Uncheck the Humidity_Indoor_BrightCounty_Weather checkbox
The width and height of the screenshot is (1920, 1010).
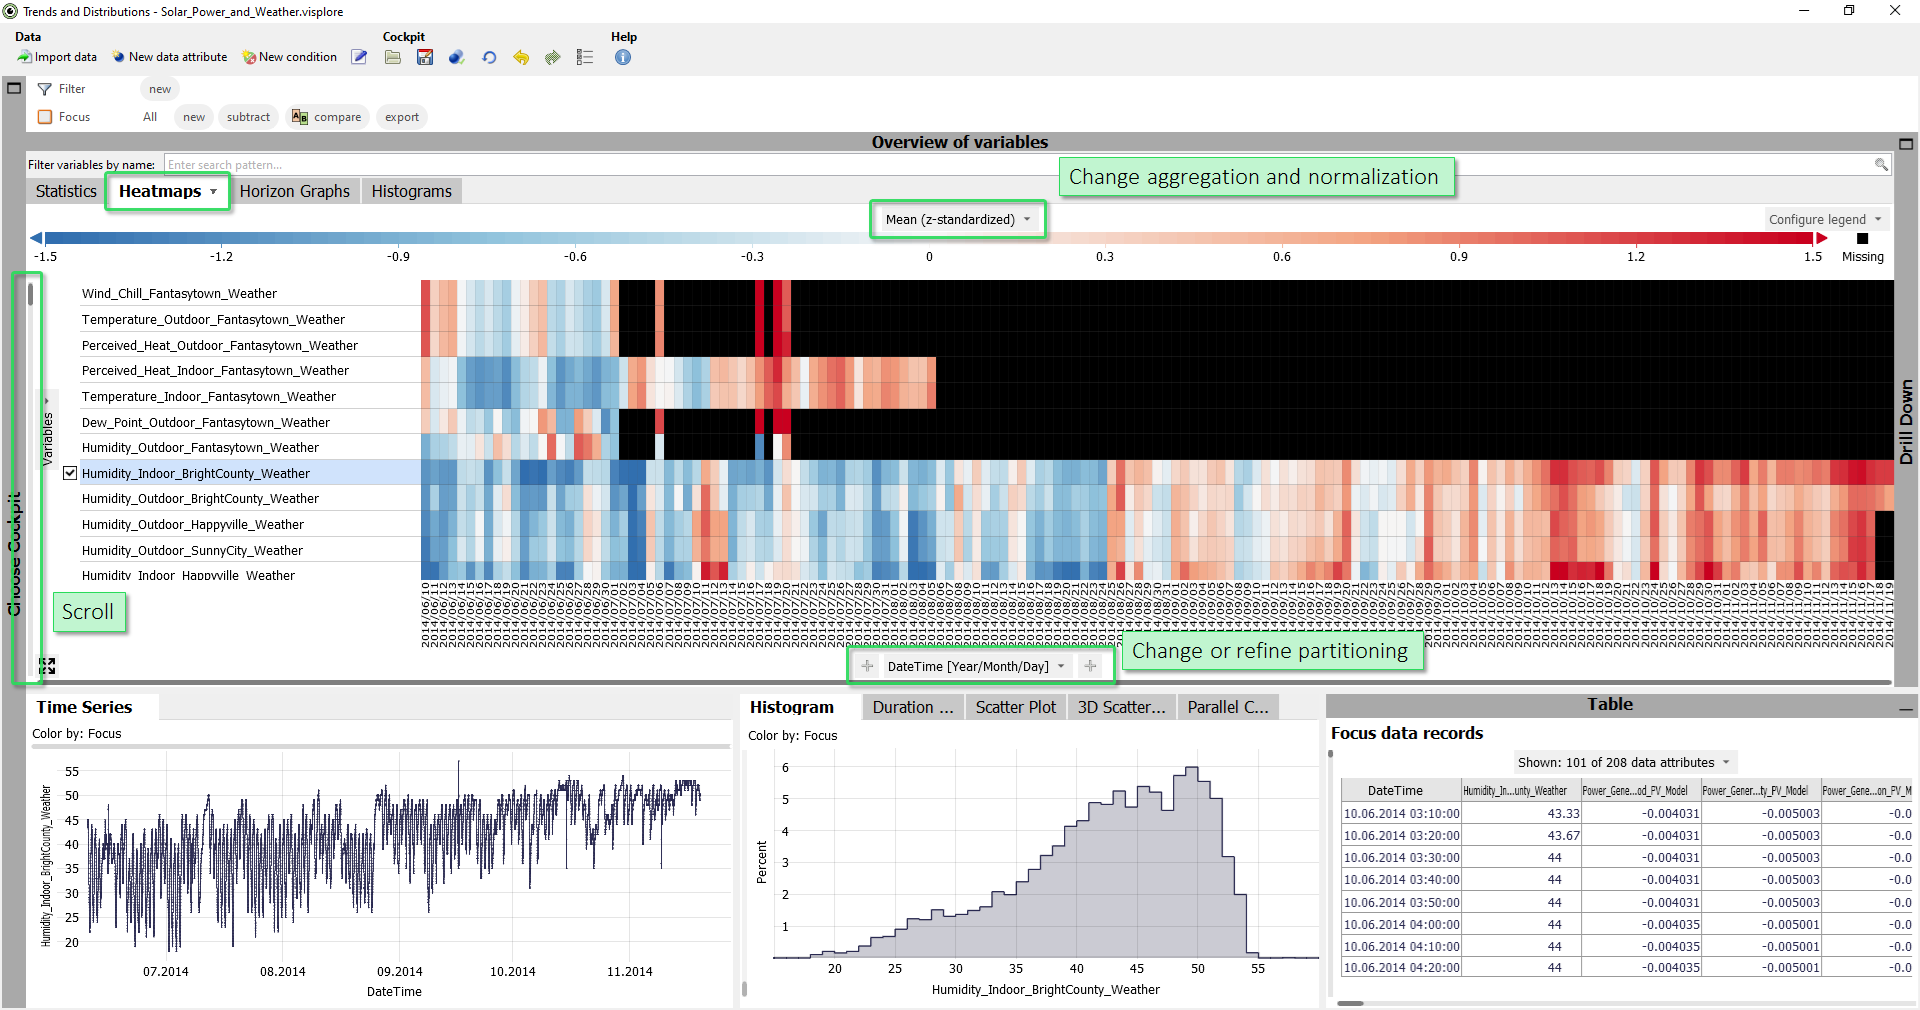[x=70, y=473]
